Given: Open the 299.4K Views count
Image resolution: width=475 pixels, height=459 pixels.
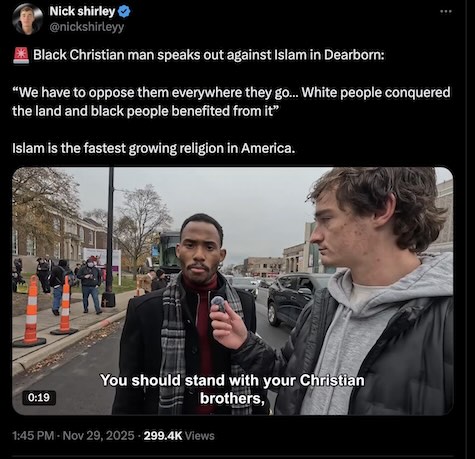Looking at the screenshot, I should [x=179, y=436].
